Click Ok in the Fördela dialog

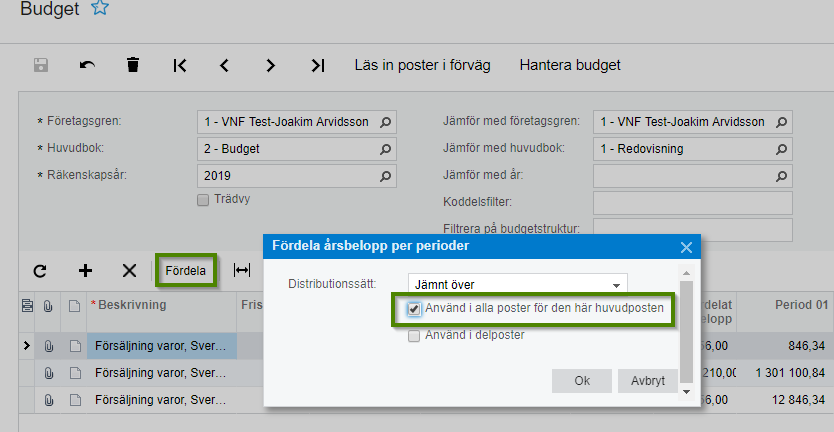(x=581, y=381)
